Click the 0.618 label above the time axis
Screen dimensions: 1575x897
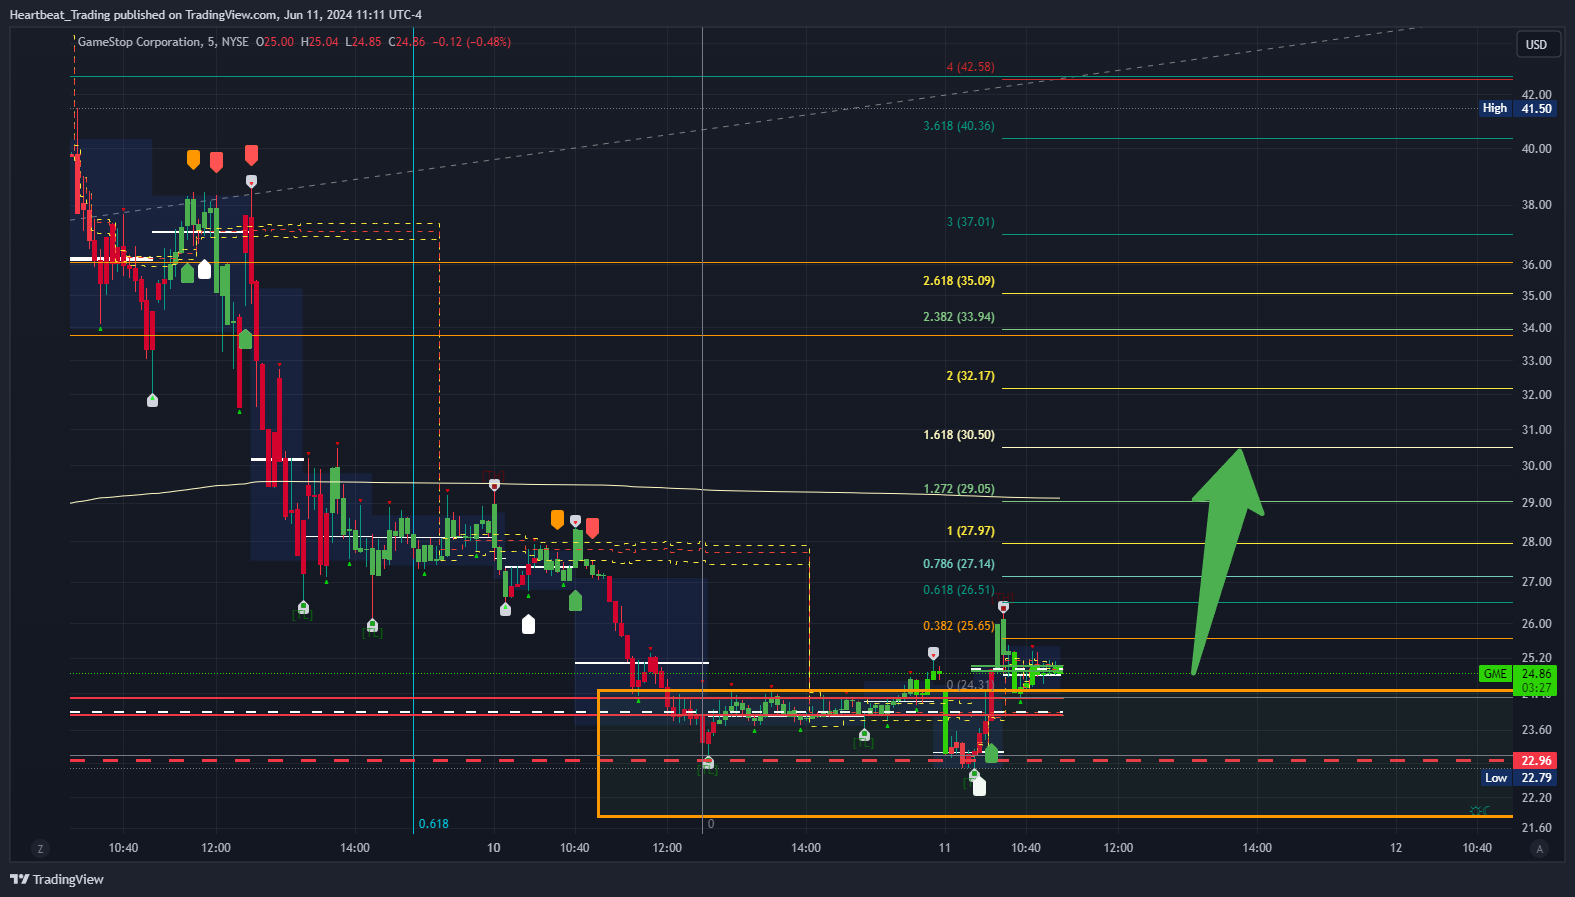tap(433, 824)
